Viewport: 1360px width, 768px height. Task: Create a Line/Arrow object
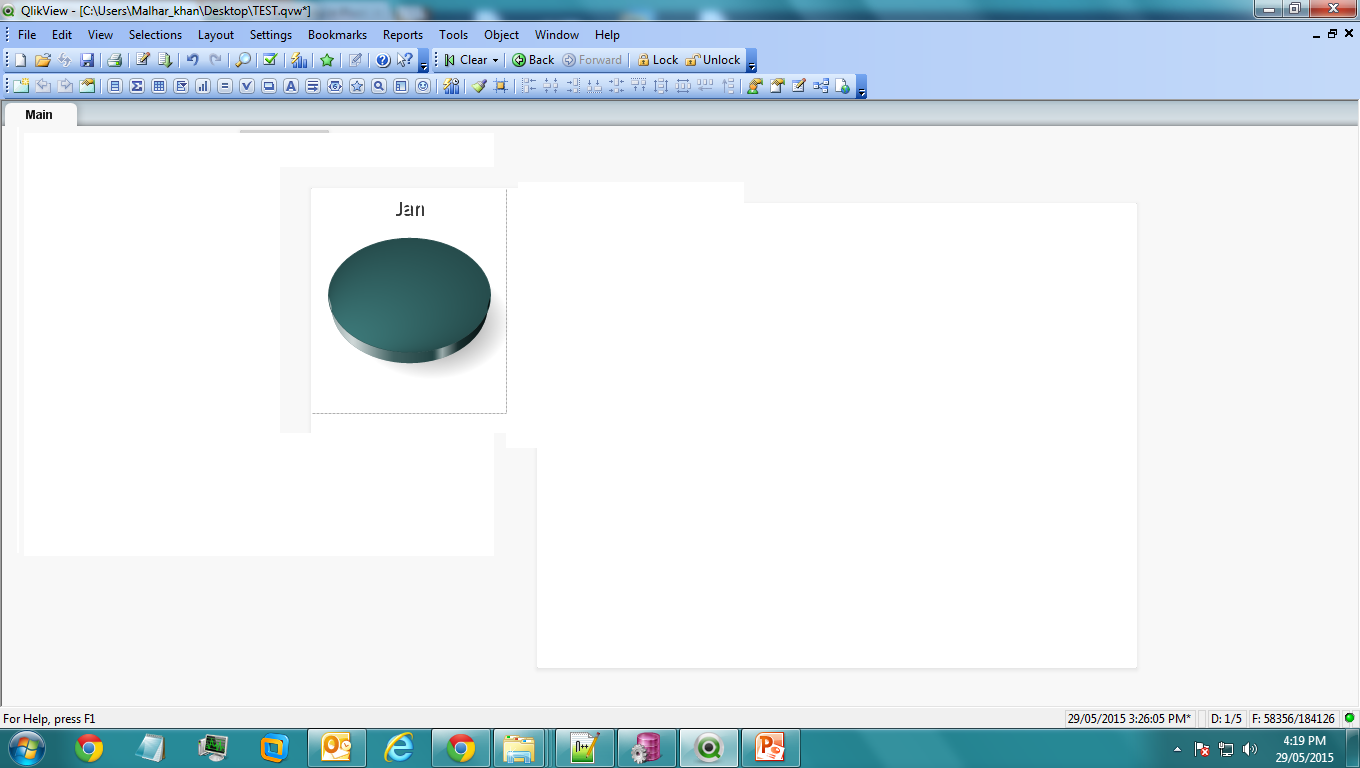click(x=313, y=86)
